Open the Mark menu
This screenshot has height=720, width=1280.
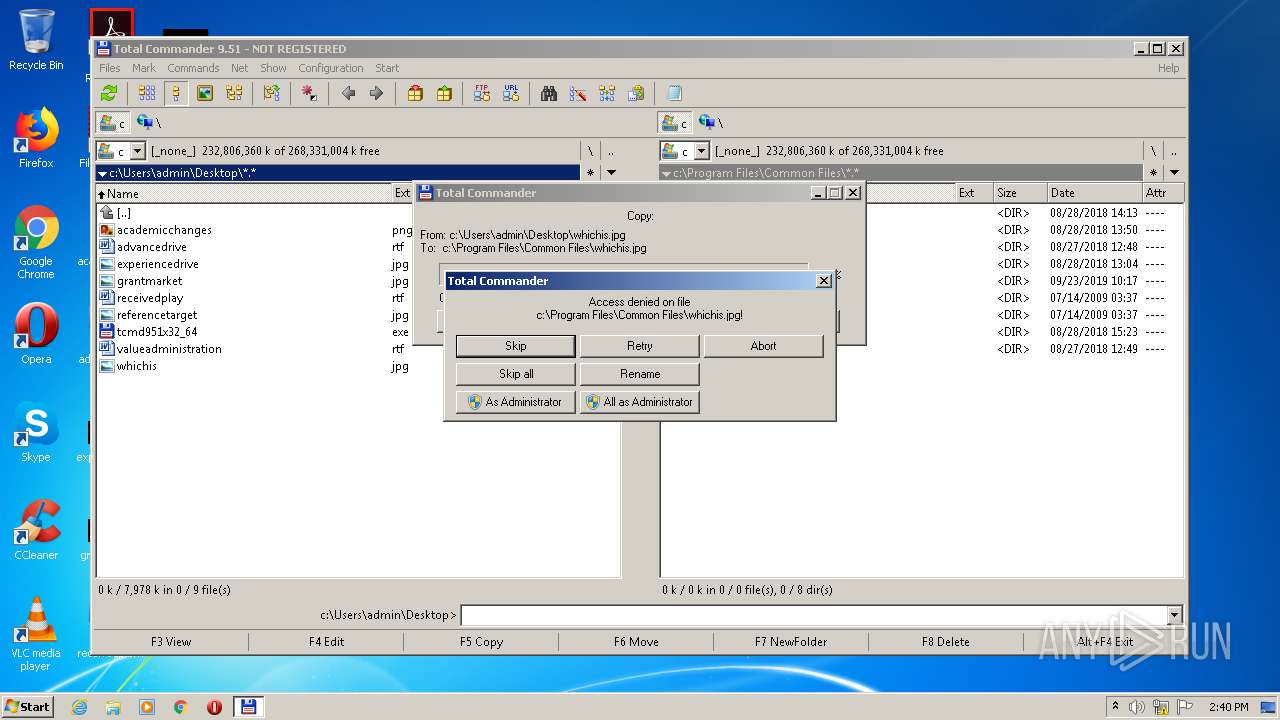[144, 68]
